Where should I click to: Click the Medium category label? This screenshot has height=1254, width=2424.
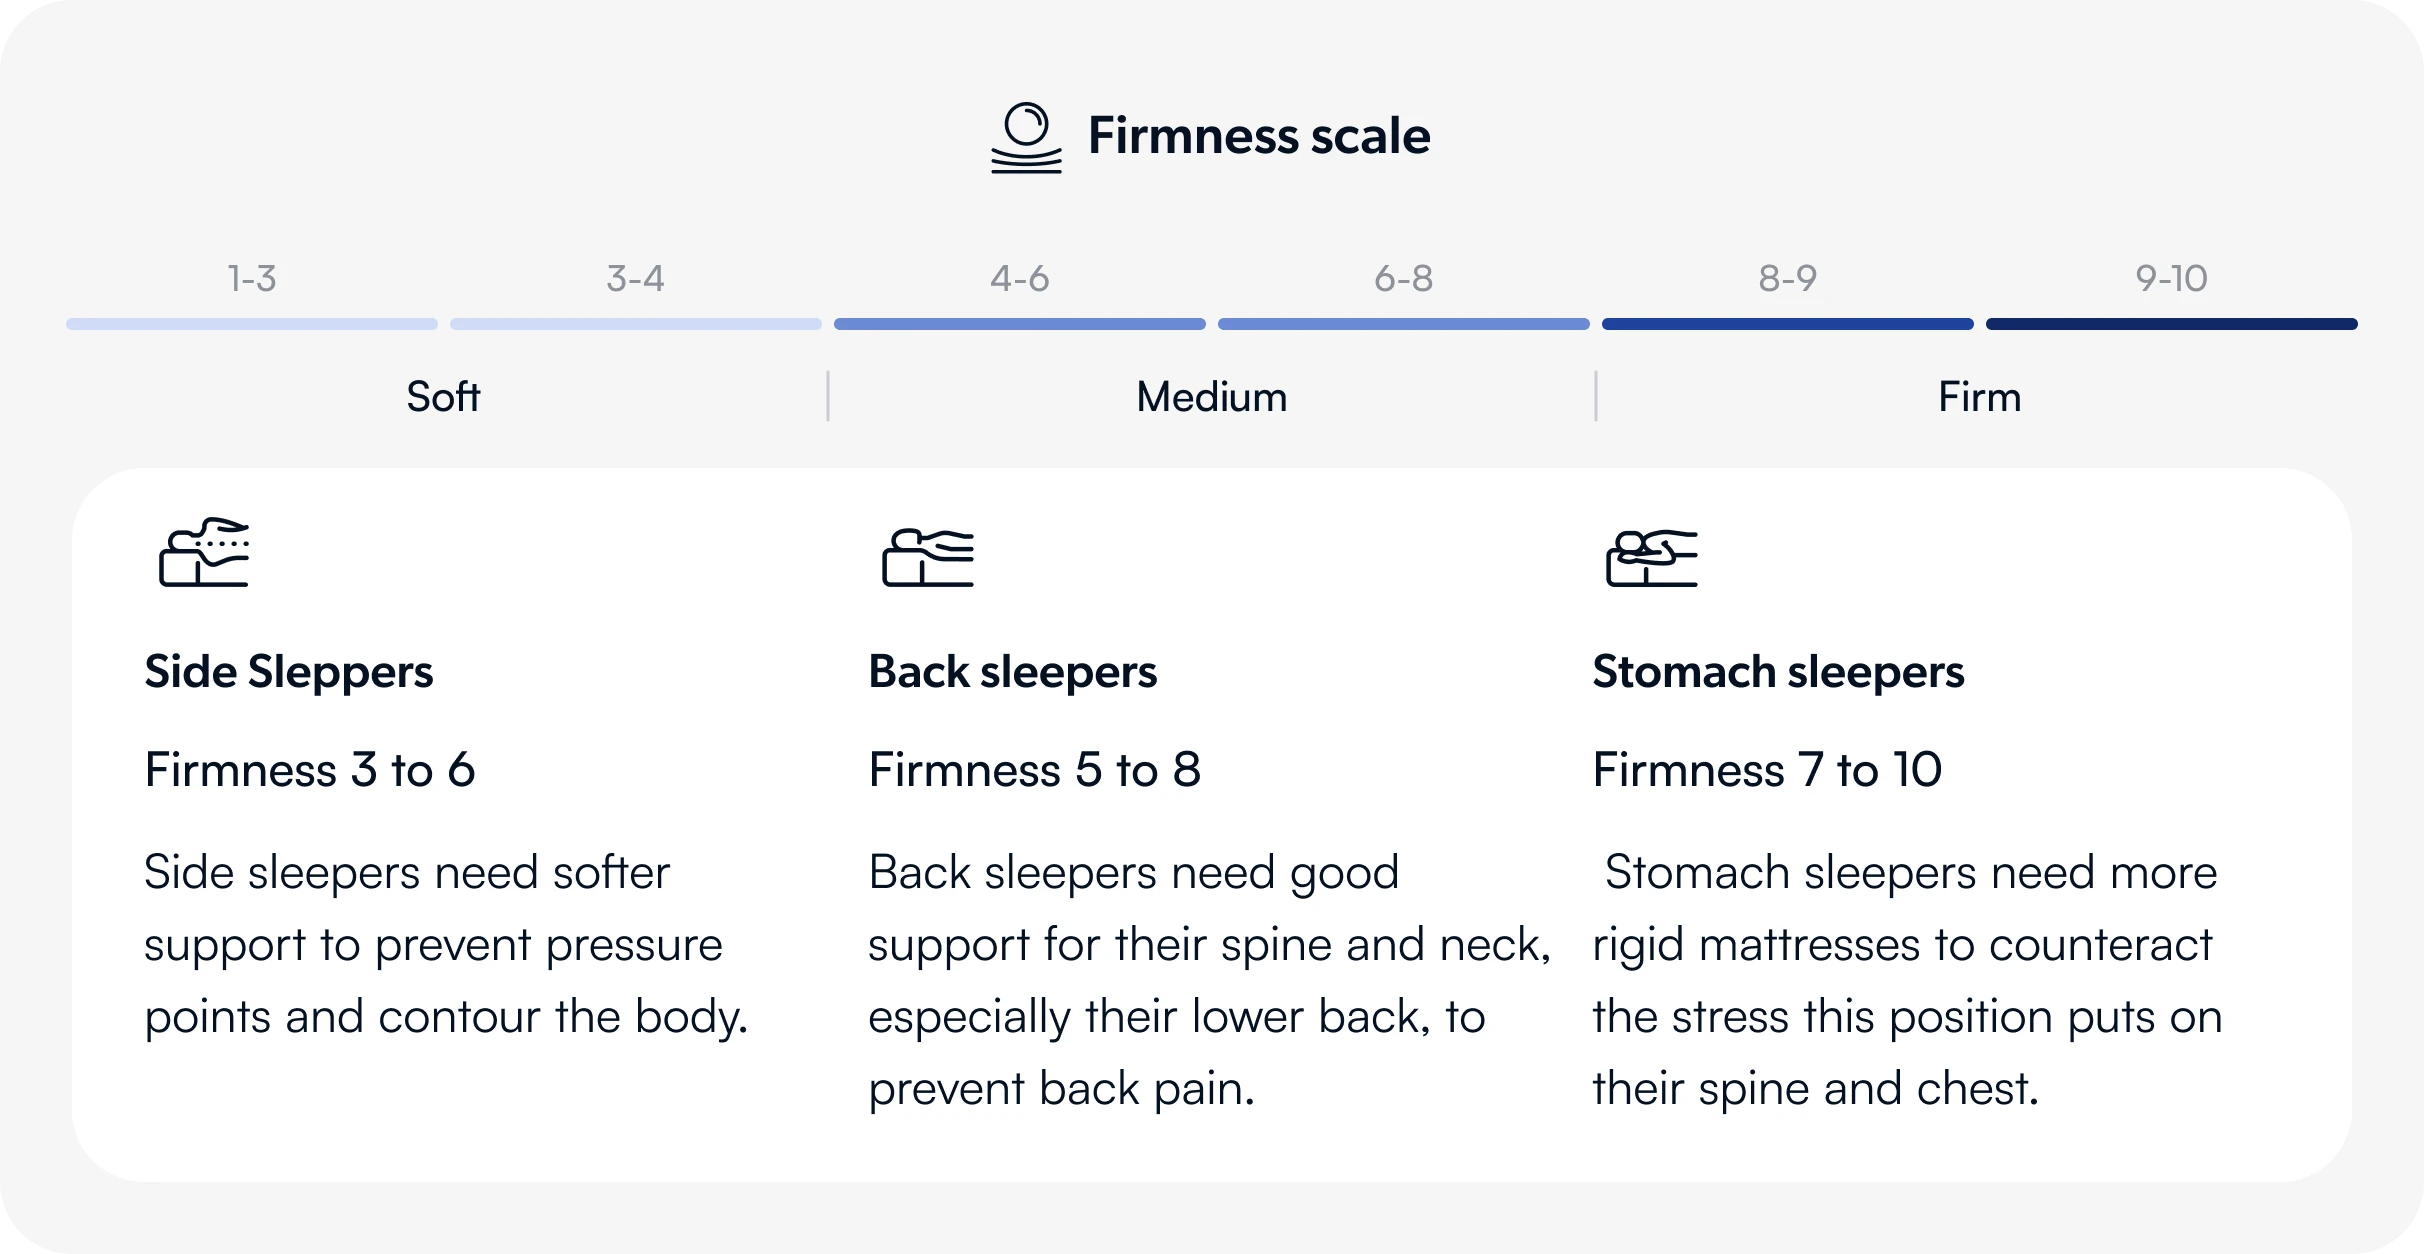tap(1212, 397)
